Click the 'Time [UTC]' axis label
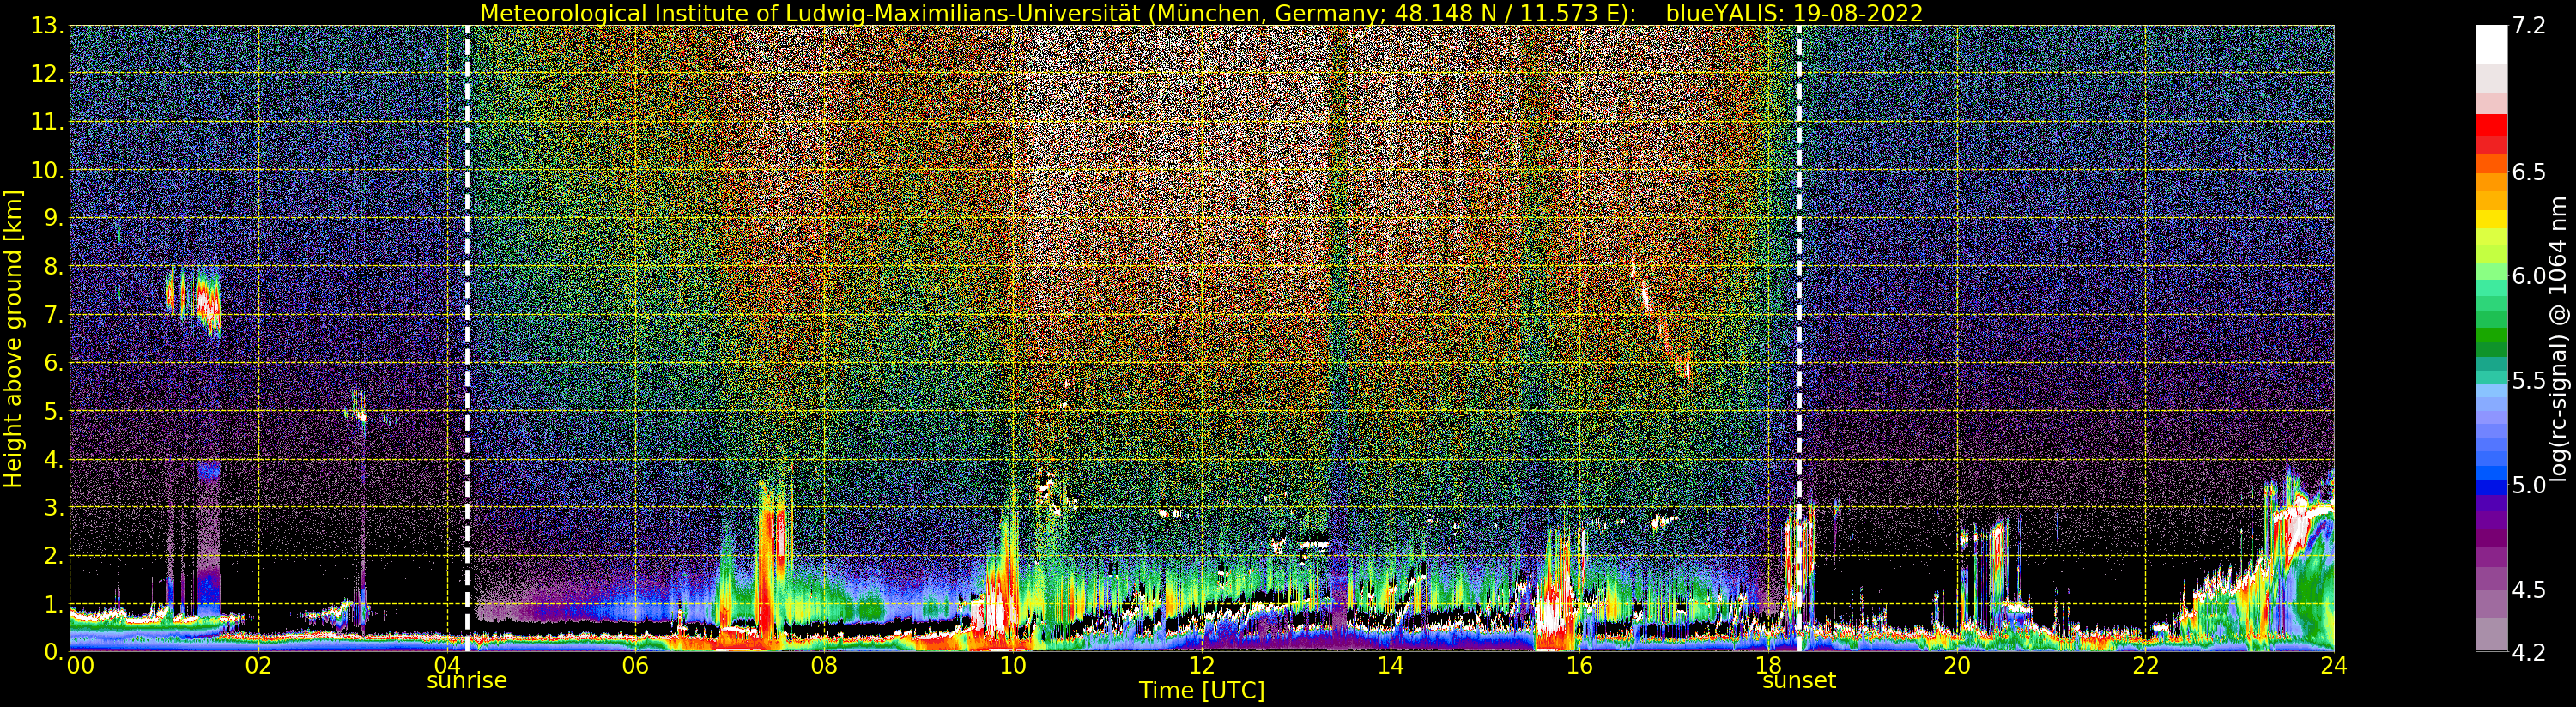 (x=1202, y=691)
